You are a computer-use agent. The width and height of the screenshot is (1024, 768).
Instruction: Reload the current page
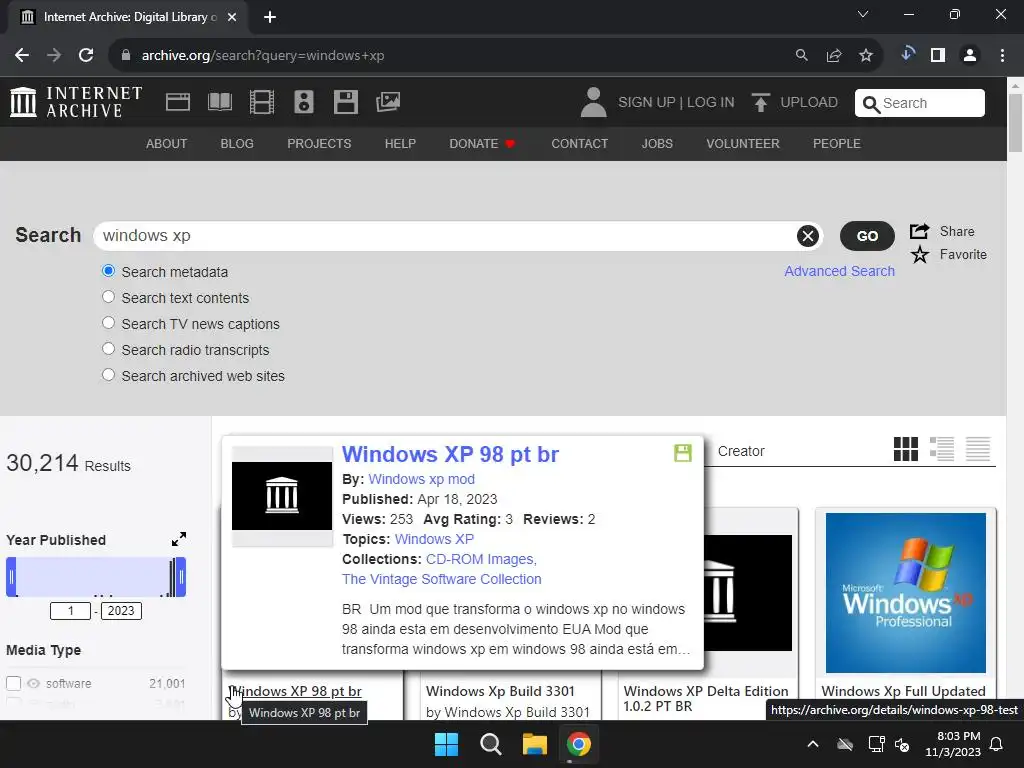point(86,56)
